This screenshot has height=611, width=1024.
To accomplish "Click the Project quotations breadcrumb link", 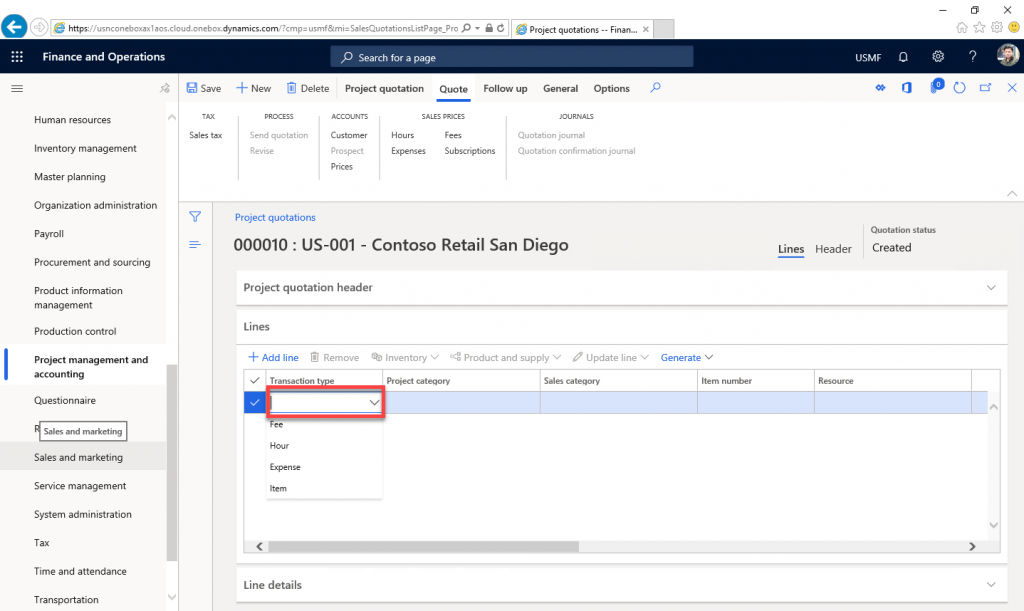I will point(275,217).
